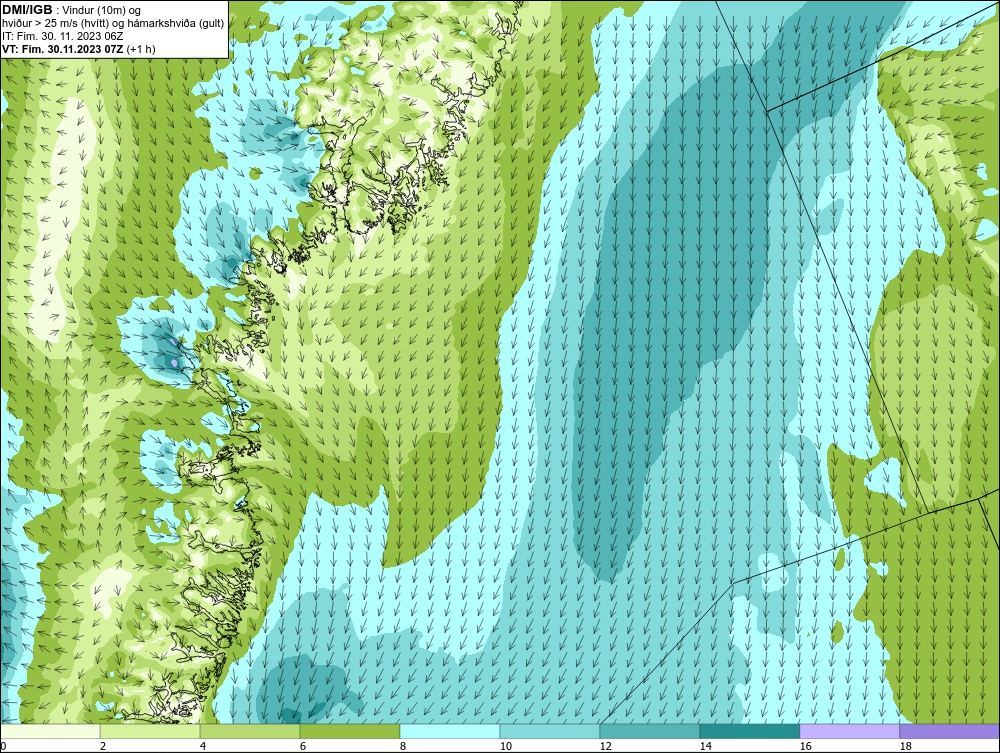The height and width of the screenshot is (753, 1000).
Task: Click the purple legend swatch above 18 m/s
Action: [950, 731]
